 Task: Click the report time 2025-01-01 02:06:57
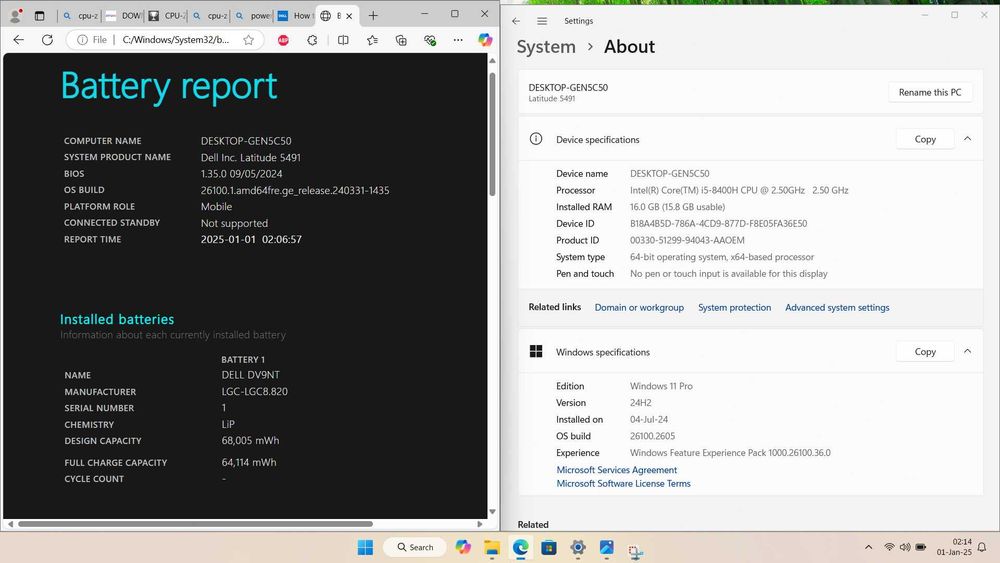(251, 239)
